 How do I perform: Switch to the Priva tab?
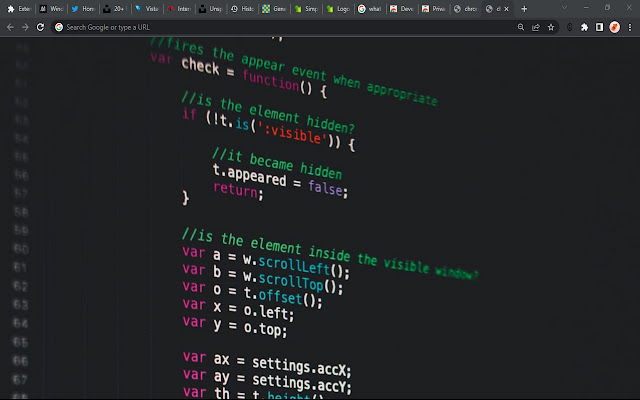[433, 9]
